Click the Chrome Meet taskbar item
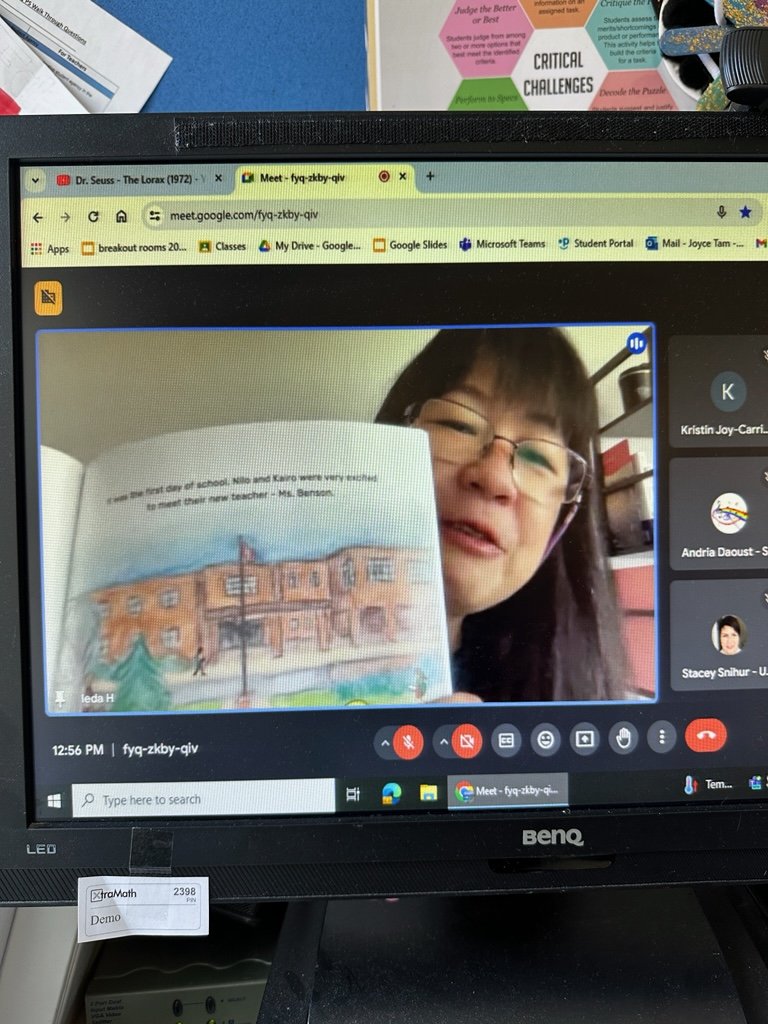This screenshot has height=1024, width=768. tap(507, 791)
